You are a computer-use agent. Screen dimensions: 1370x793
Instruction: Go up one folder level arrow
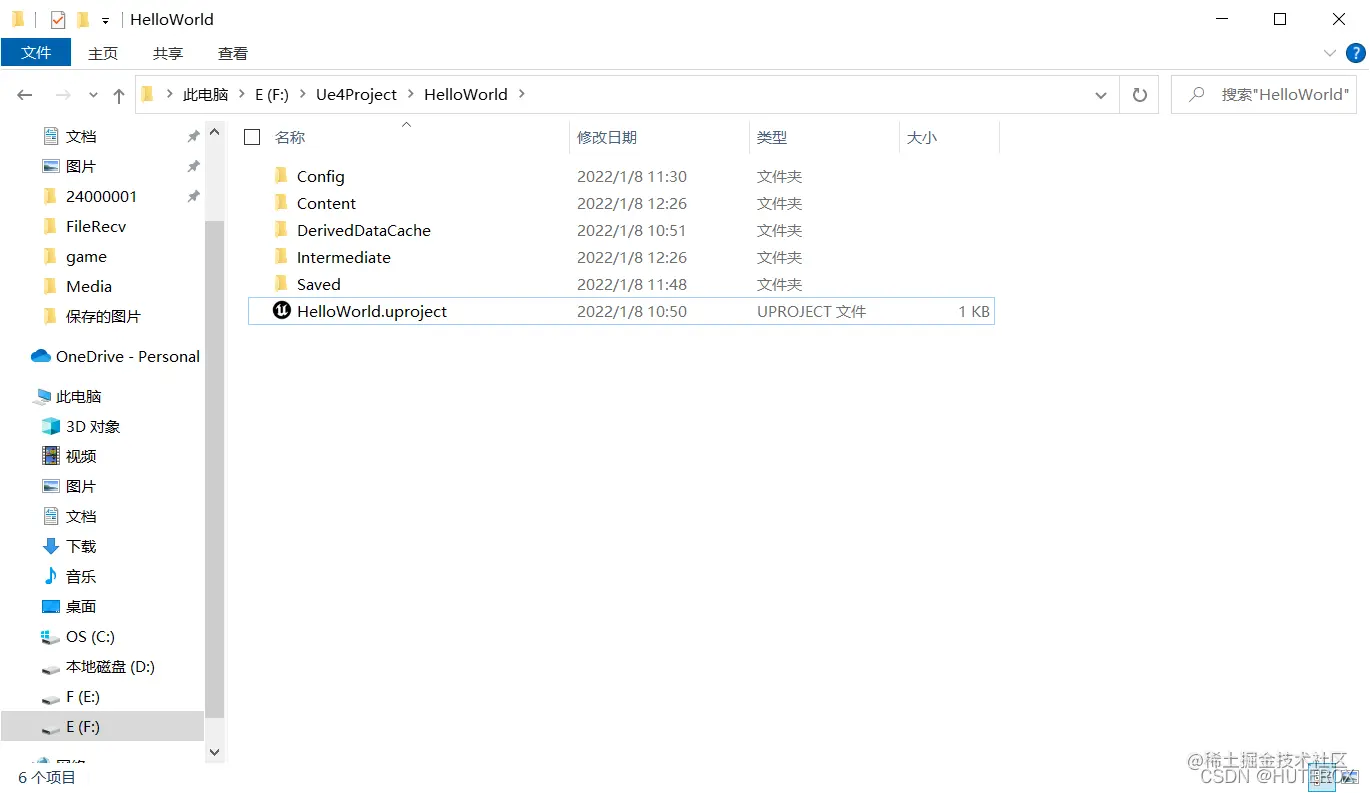(119, 95)
